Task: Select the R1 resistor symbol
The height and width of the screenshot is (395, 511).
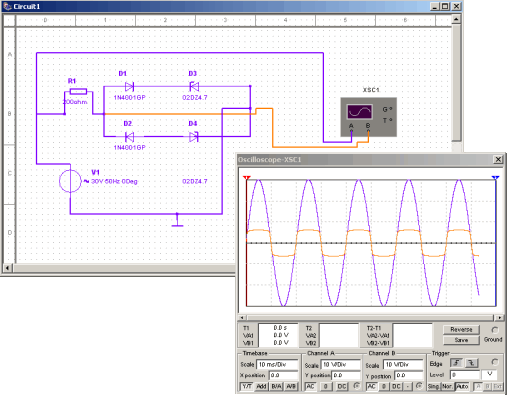Action: tap(78, 91)
